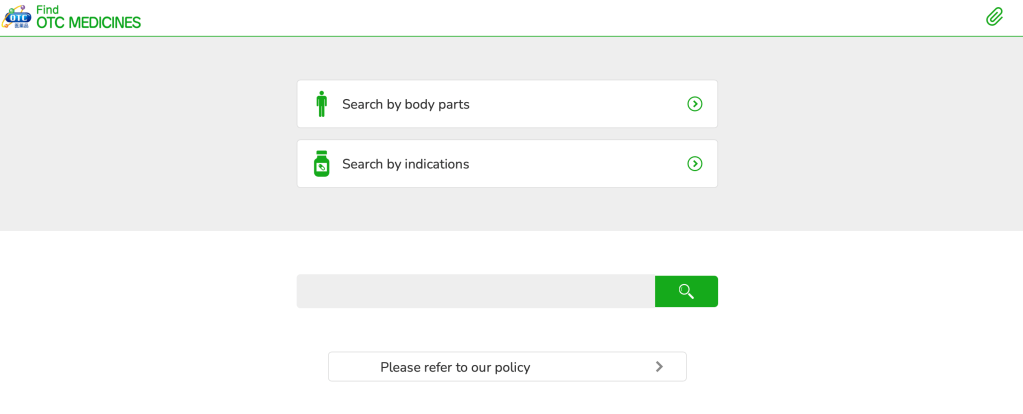Click the "Find" text in the header
Screen dimensions: 1023x414
pyautogui.click(x=47, y=9)
